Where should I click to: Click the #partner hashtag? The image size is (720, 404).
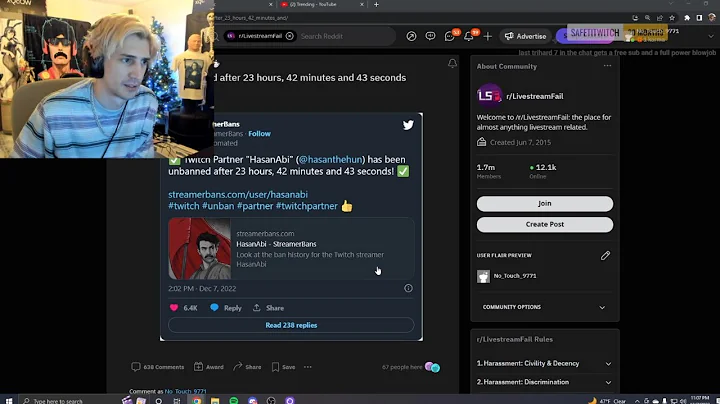[x=255, y=206]
